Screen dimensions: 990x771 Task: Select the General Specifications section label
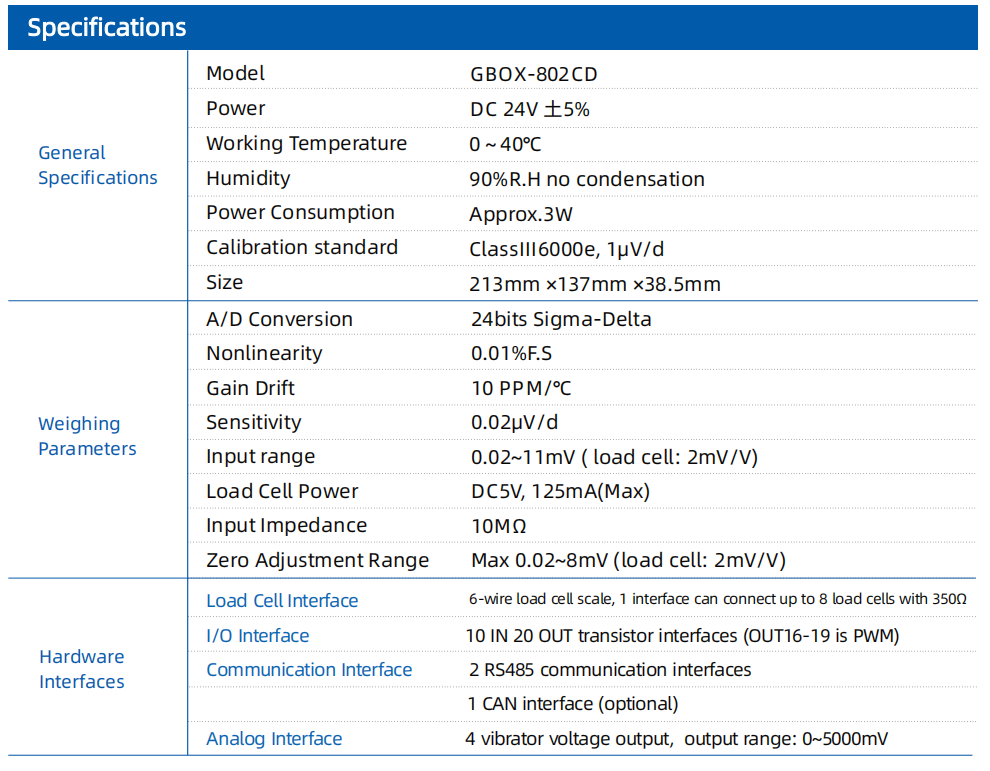click(98, 165)
